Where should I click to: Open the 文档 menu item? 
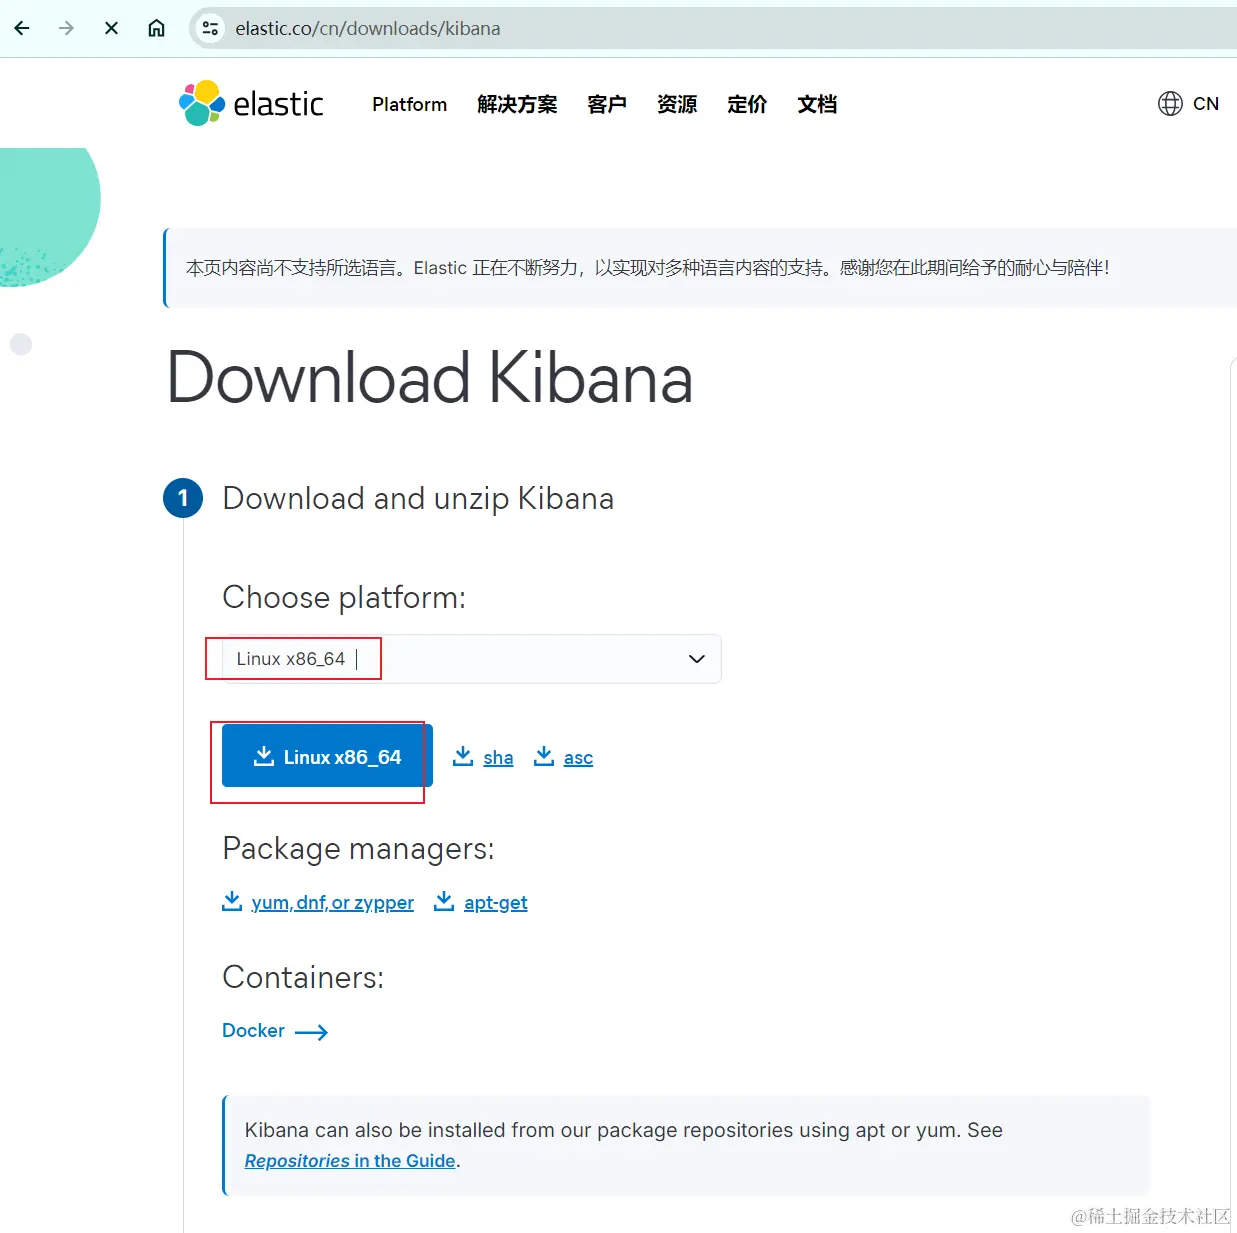click(817, 104)
